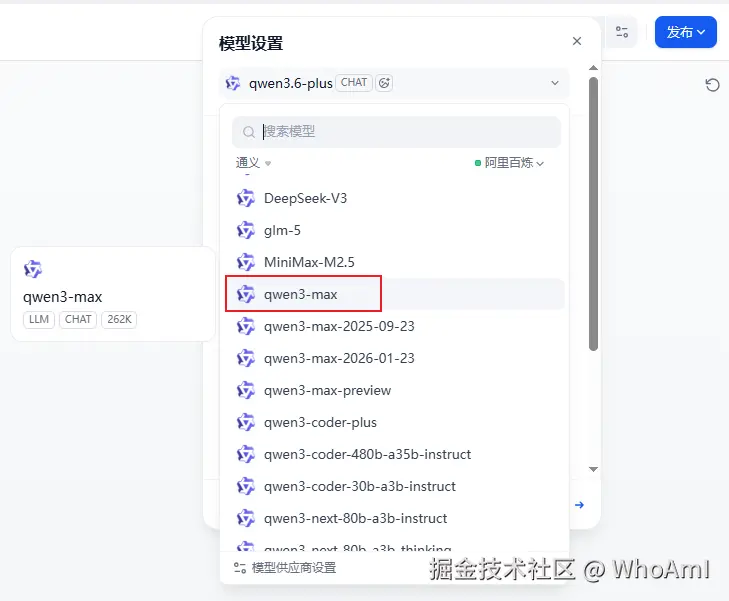Click the scrollbar down arrow
The image size is (729, 601).
(593, 469)
